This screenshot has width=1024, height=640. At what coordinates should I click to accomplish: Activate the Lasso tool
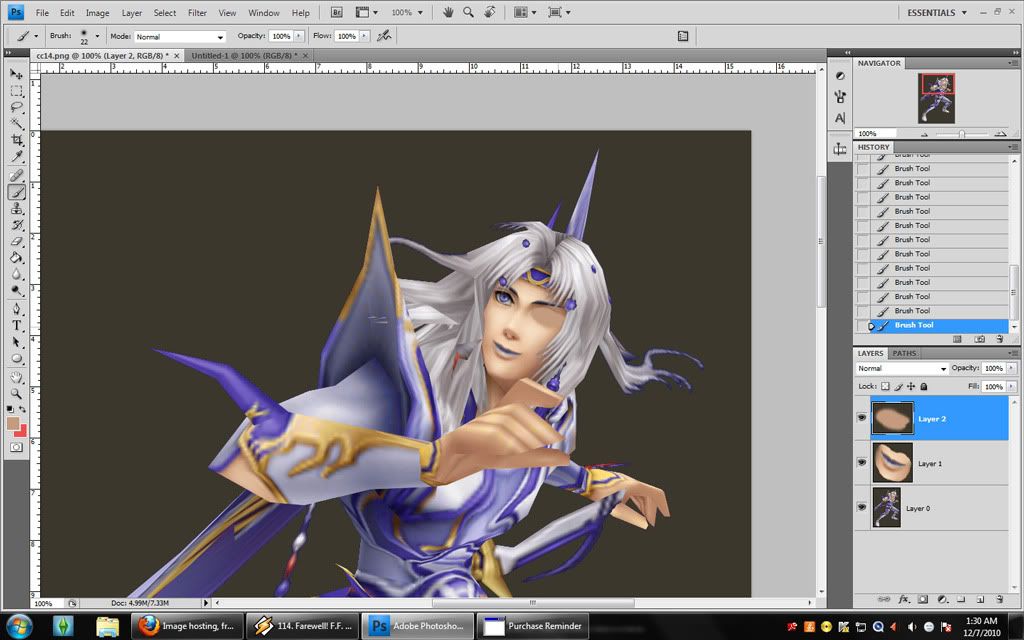pos(17,106)
